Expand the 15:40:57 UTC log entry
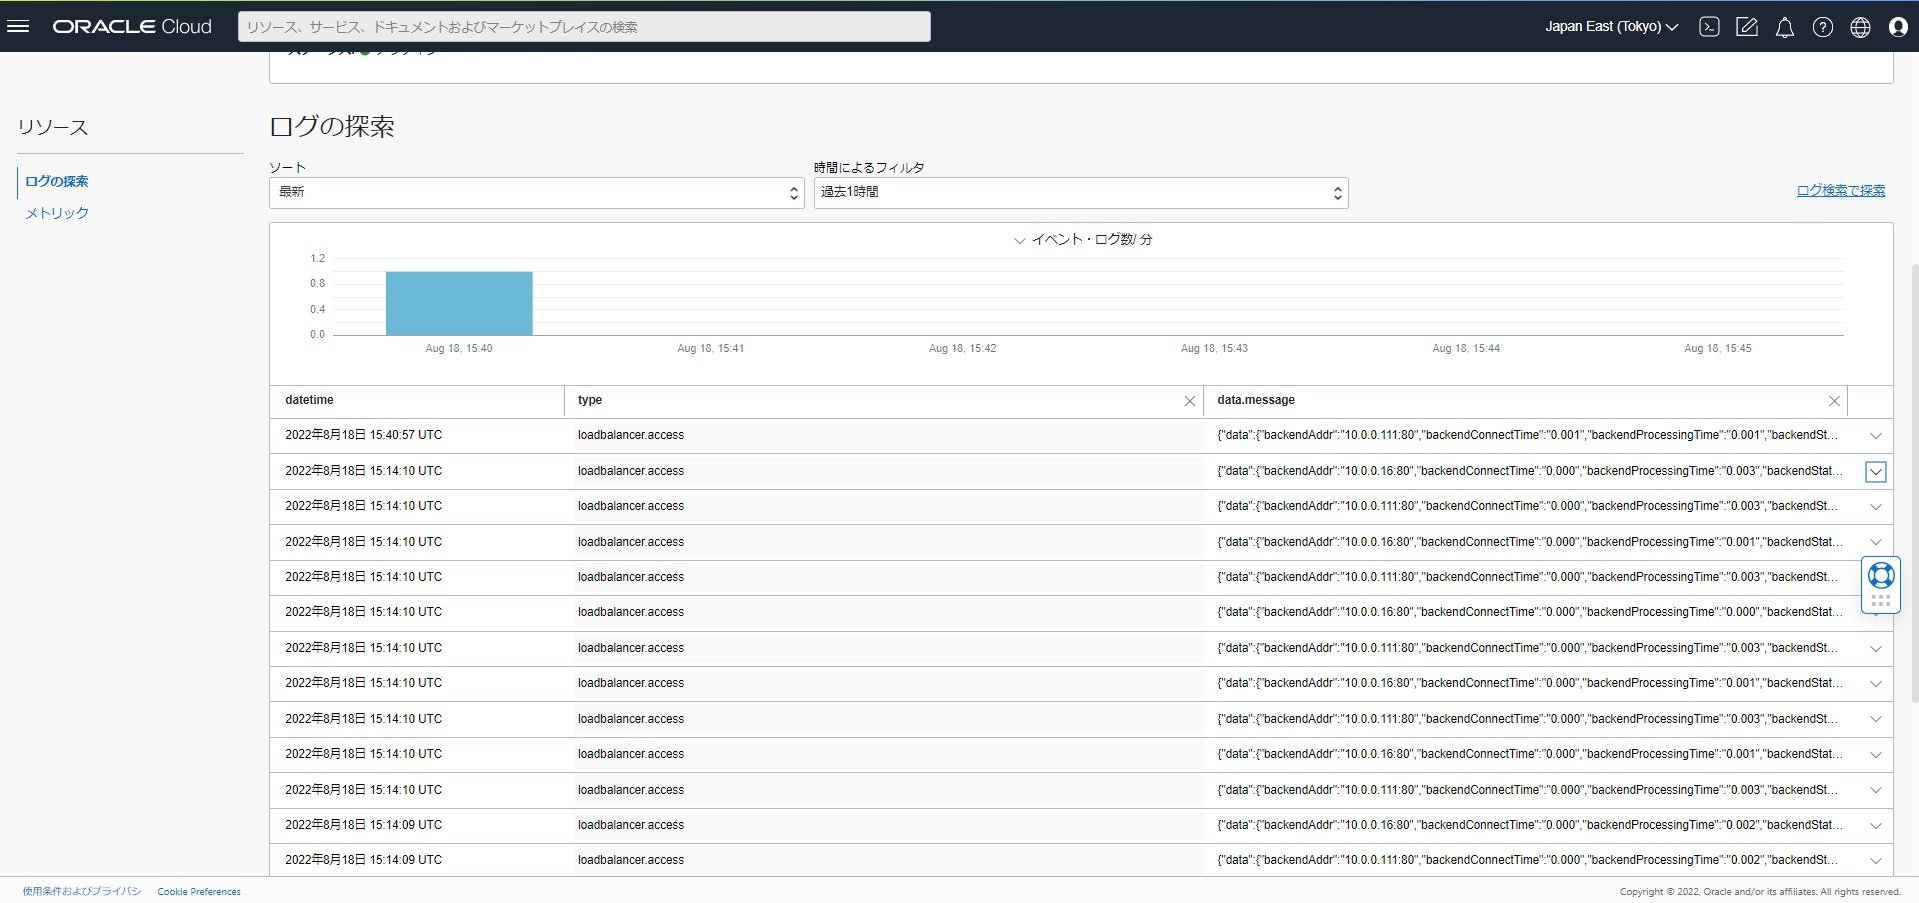The width and height of the screenshot is (1919, 903). pyautogui.click(x=1875, y=436)
